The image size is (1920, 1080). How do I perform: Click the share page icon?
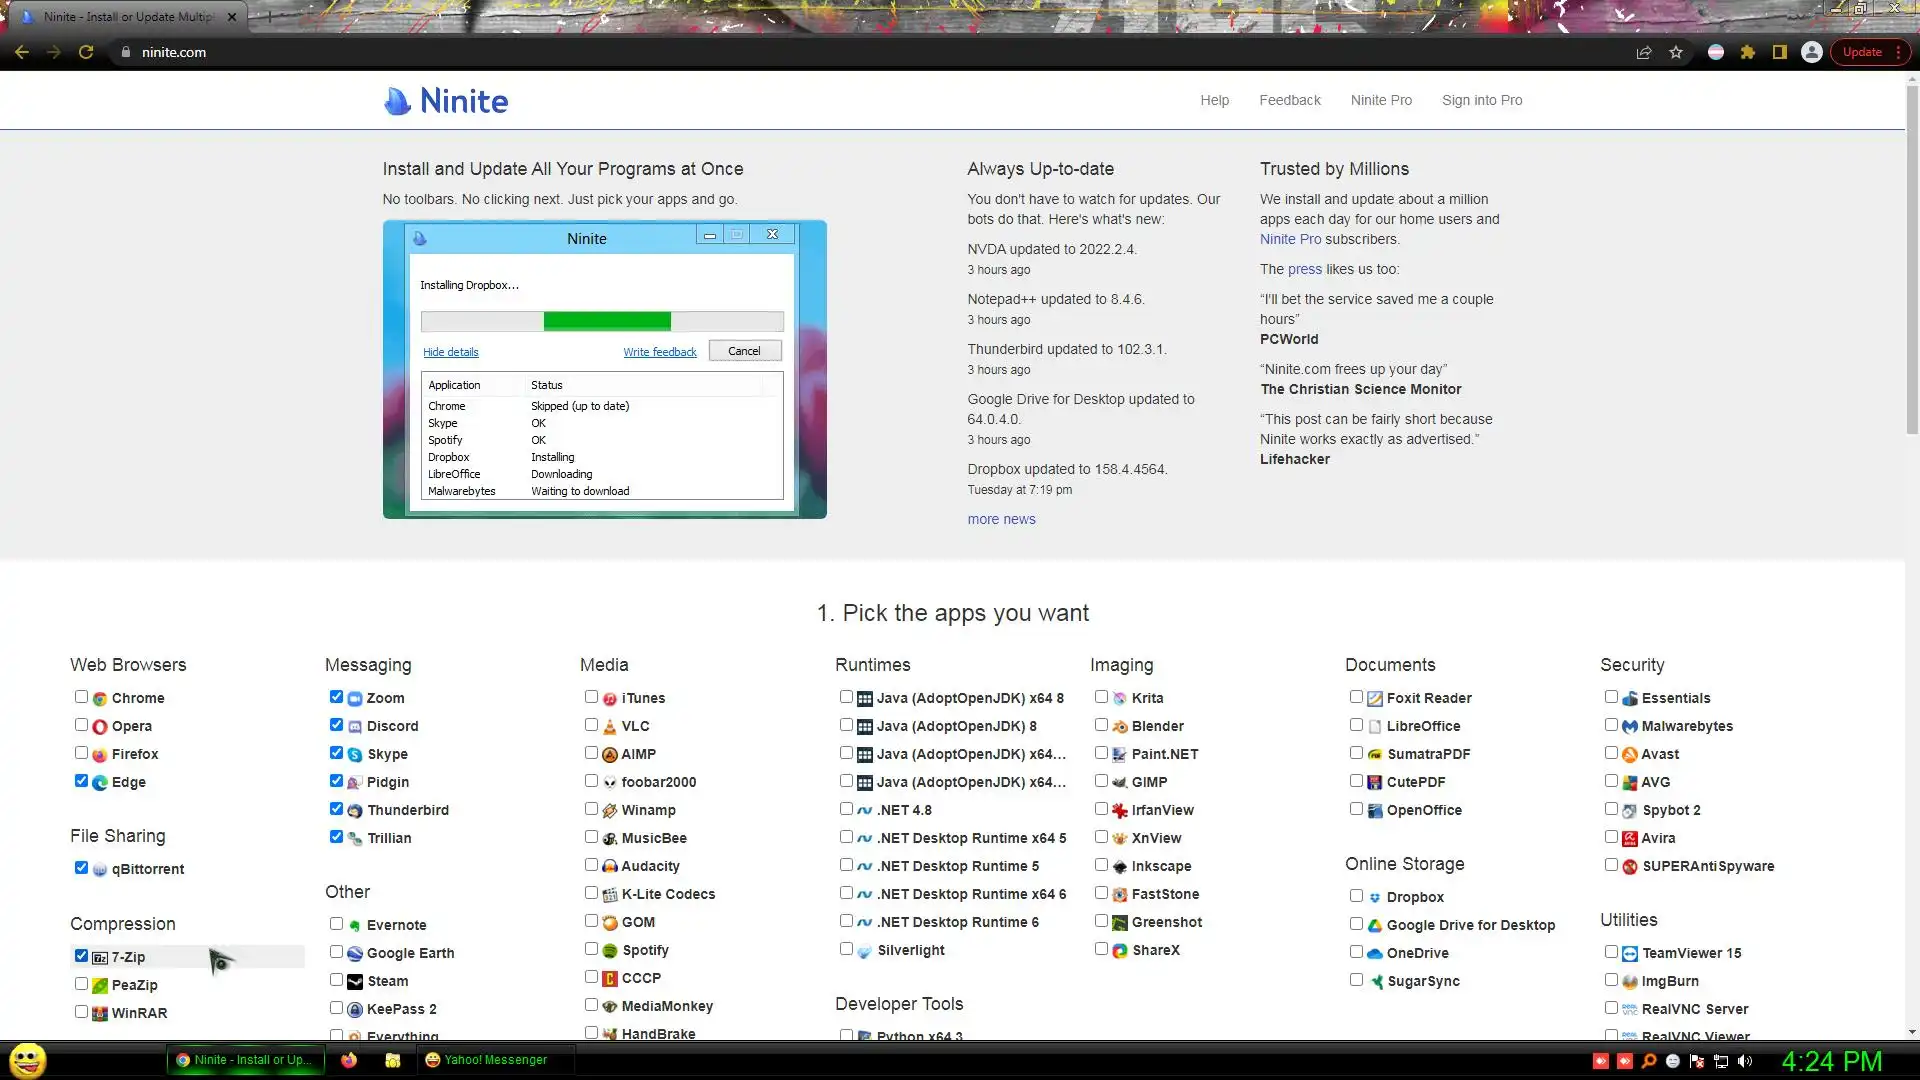[x=1643, y=52]
